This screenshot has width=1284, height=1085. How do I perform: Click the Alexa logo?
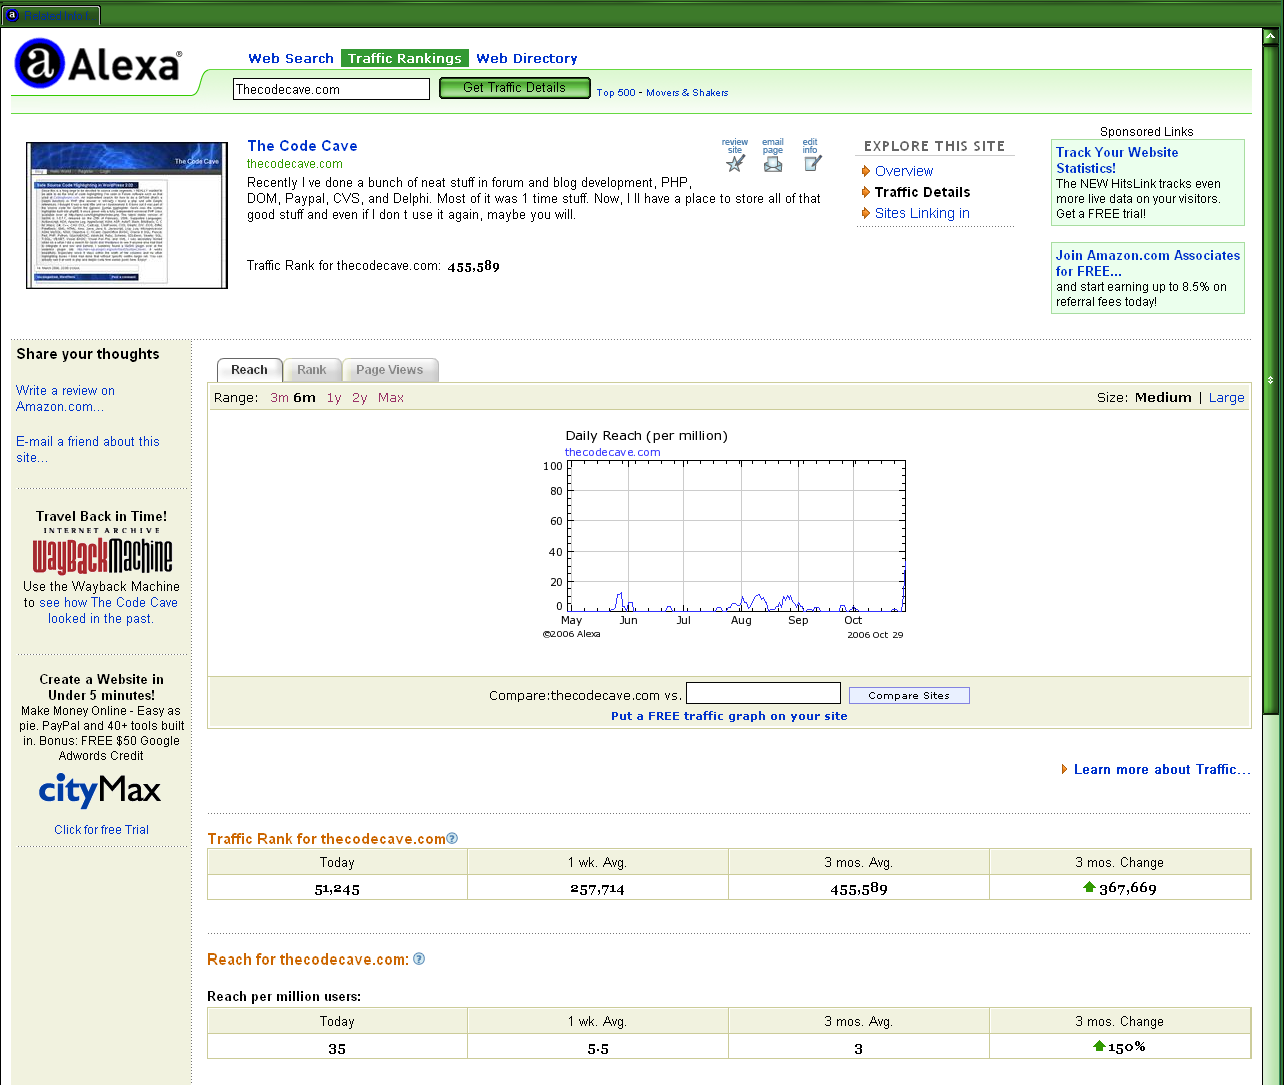[98, 65]
